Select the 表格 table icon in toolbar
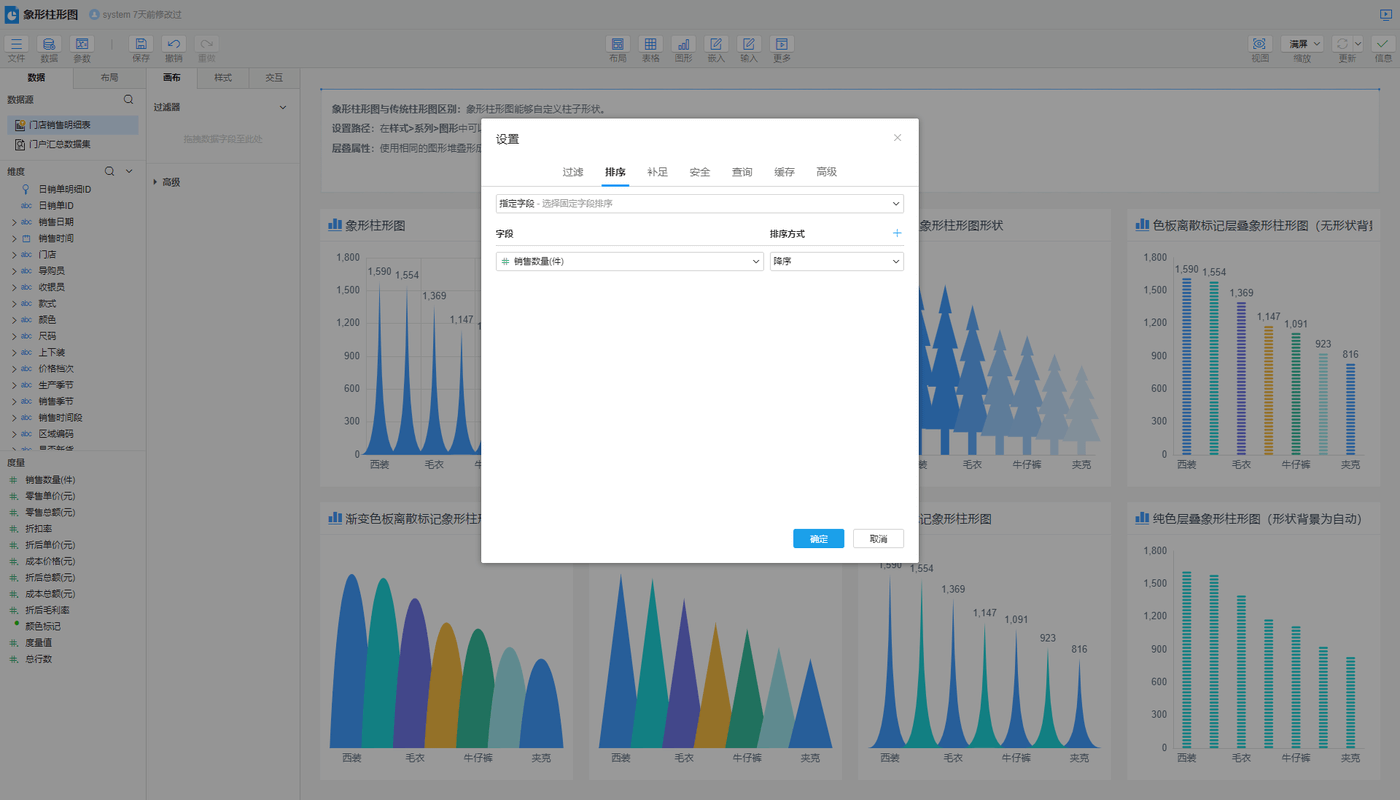Viewport: 1400px width, 800px height. tap(650, 45)
